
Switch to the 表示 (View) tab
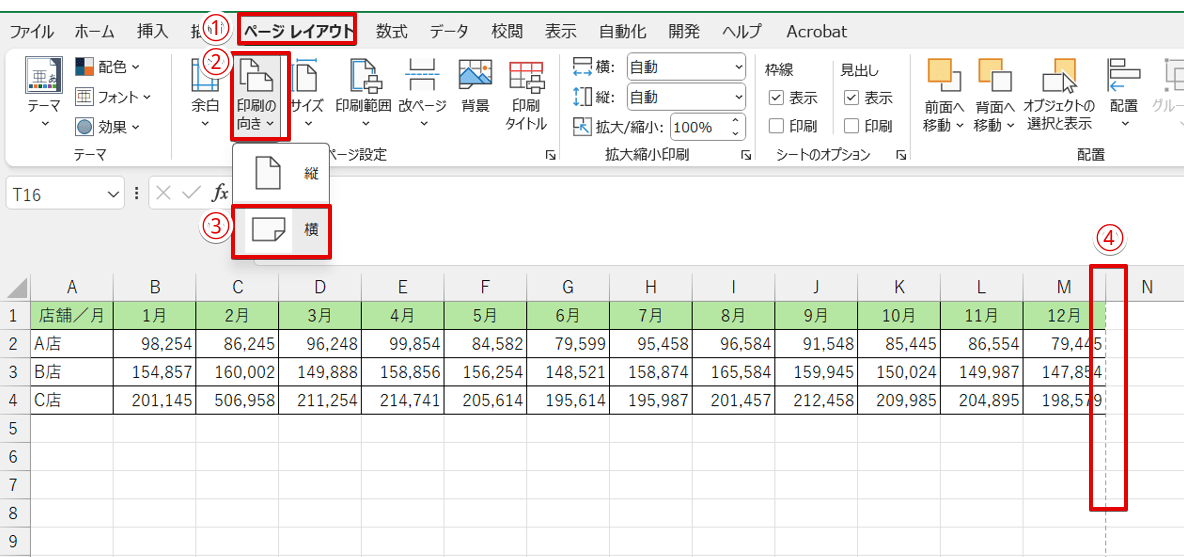point(561,31)
